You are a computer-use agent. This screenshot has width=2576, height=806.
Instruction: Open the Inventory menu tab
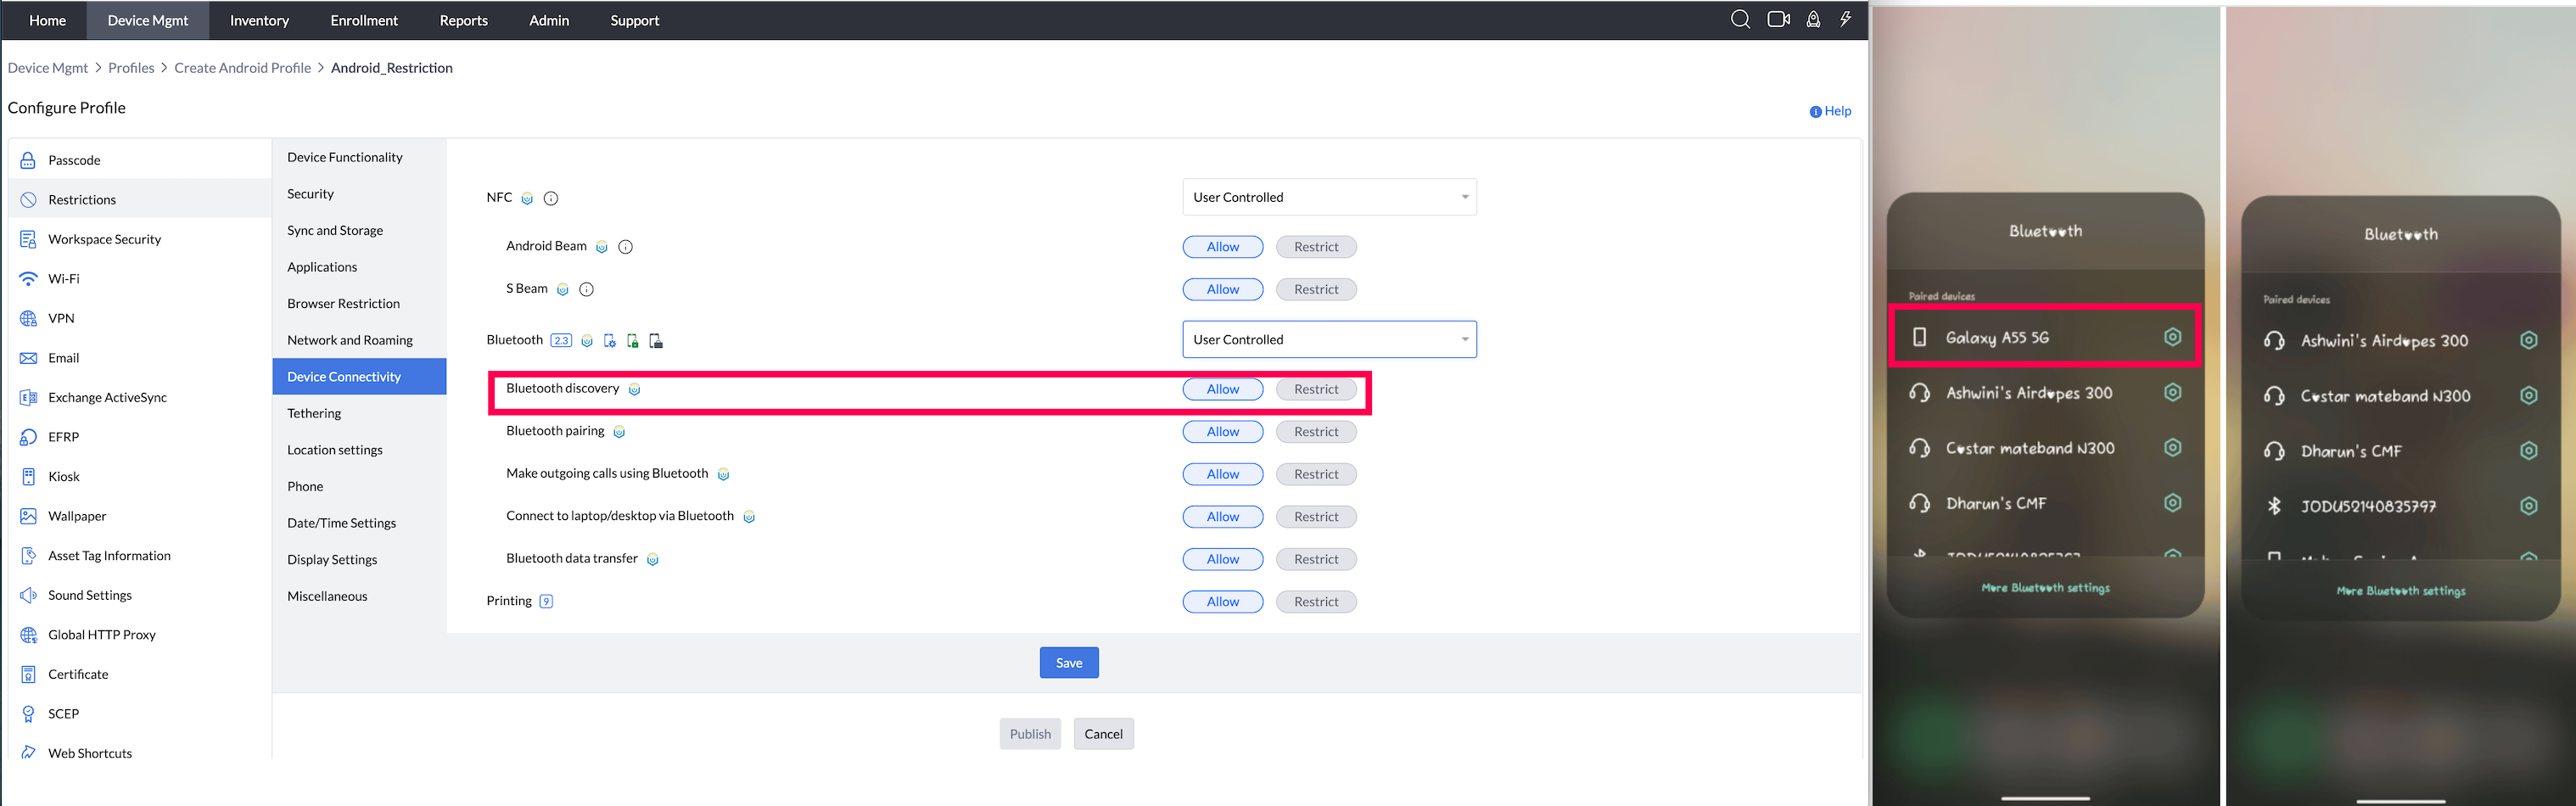tap(259, 20)
